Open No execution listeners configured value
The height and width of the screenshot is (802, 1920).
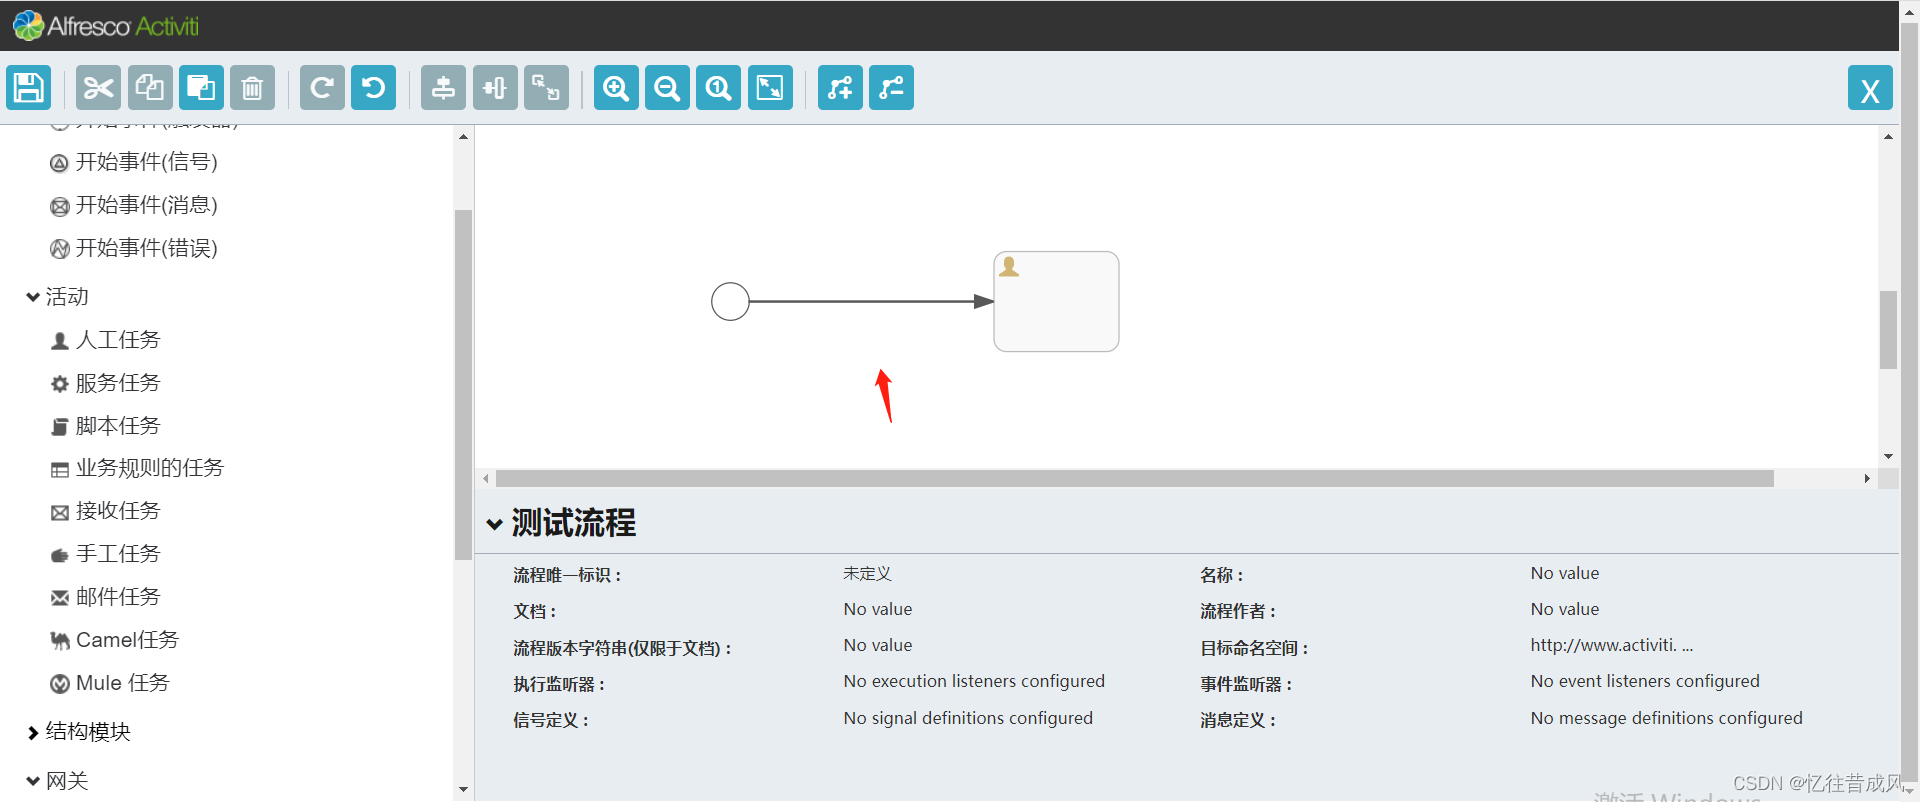click(x=974, y=681)
